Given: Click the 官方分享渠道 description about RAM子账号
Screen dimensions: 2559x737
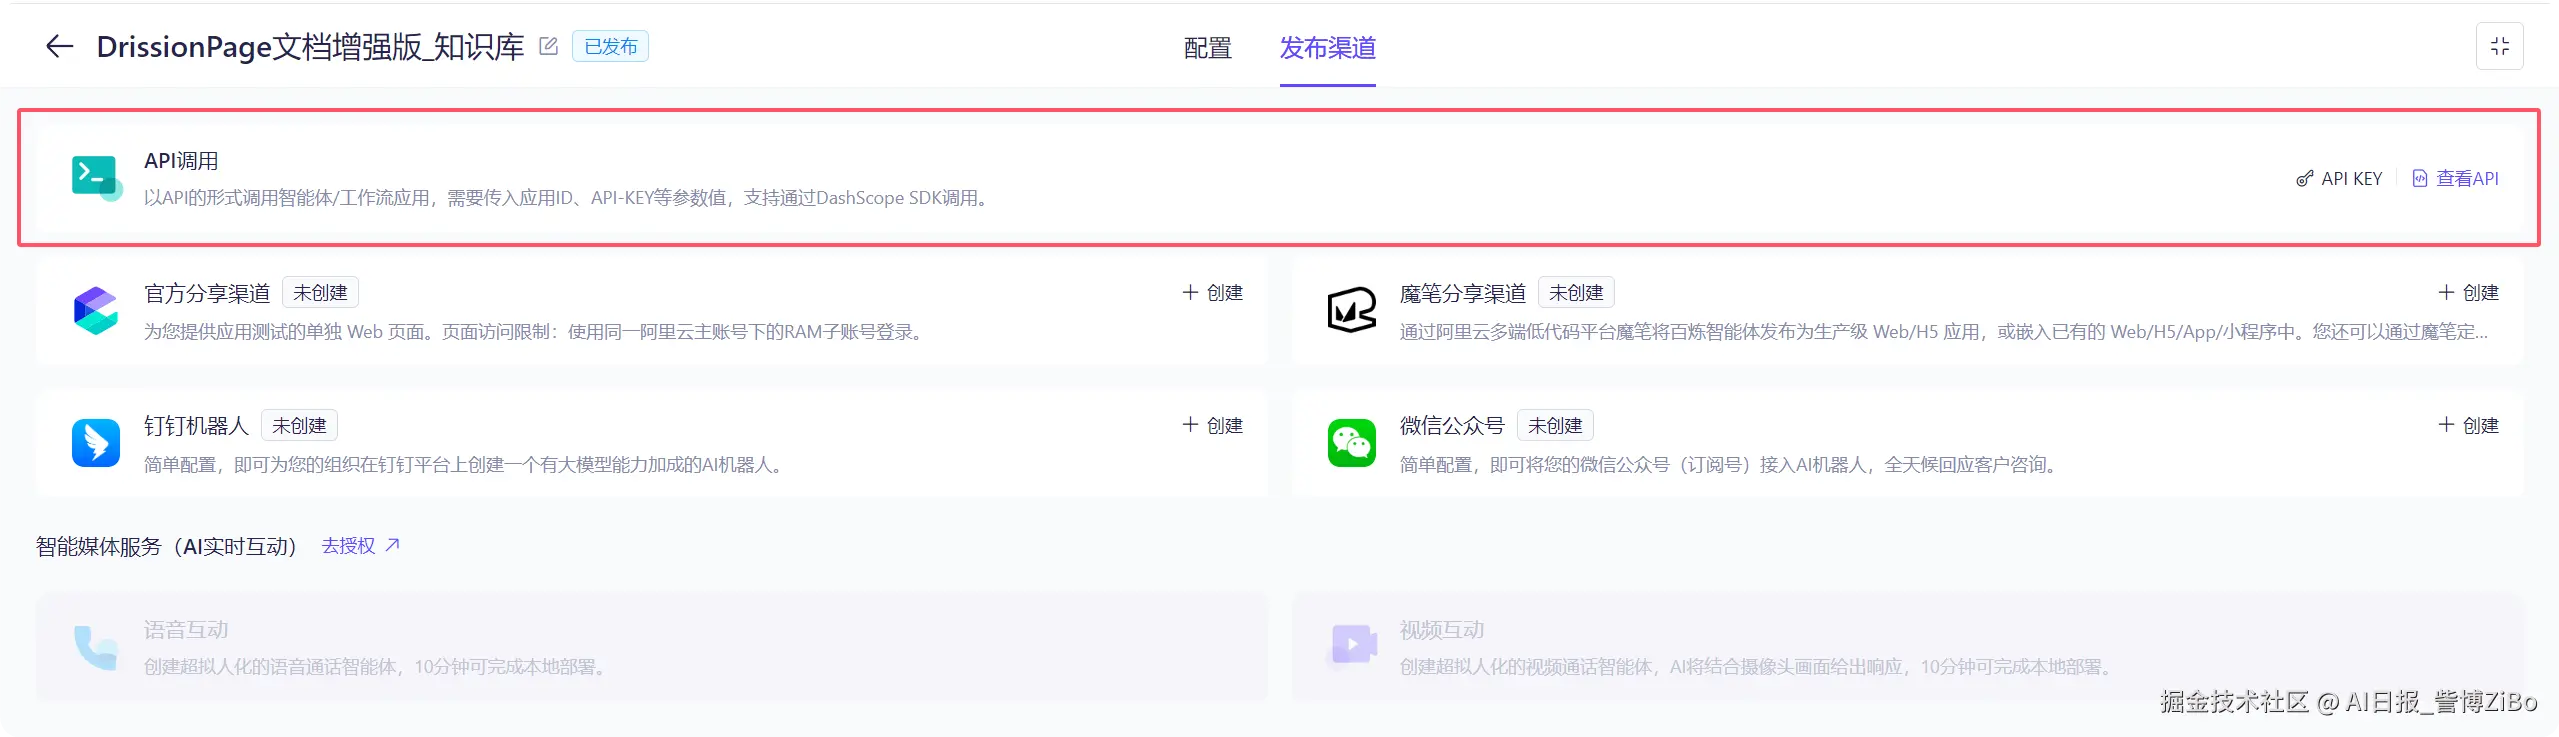Looking at the screenshot, I should (536, 332).
